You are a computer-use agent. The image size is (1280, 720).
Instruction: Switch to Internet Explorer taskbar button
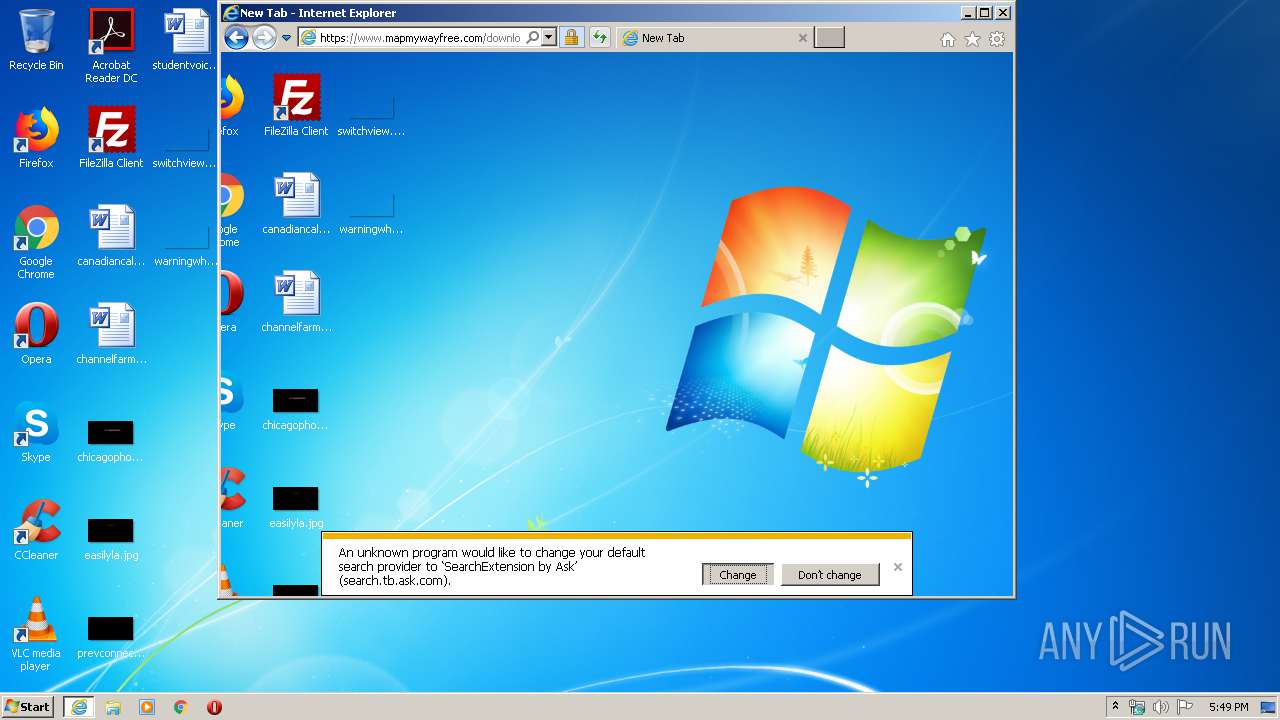78,707
